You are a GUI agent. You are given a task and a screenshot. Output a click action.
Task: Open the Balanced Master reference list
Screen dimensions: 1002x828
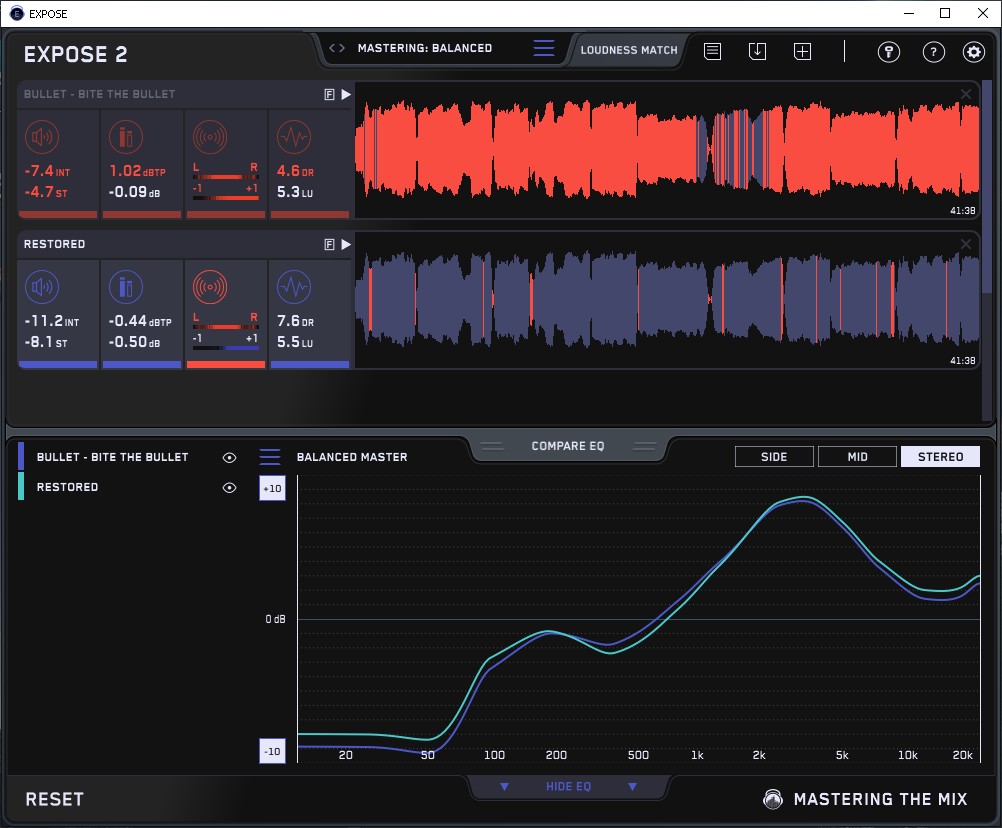[x=270, y=457]
